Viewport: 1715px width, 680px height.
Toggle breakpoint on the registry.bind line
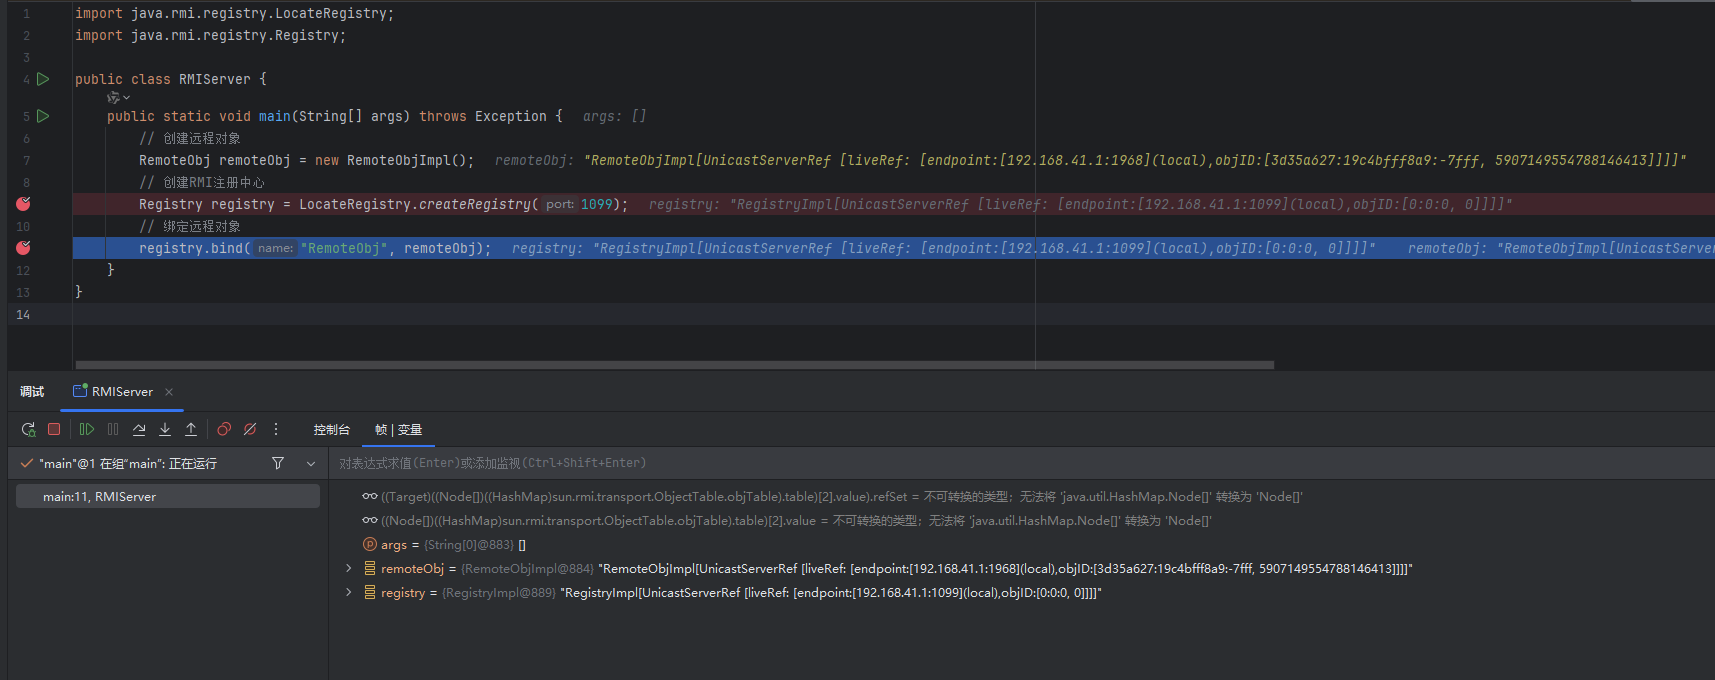23,248
